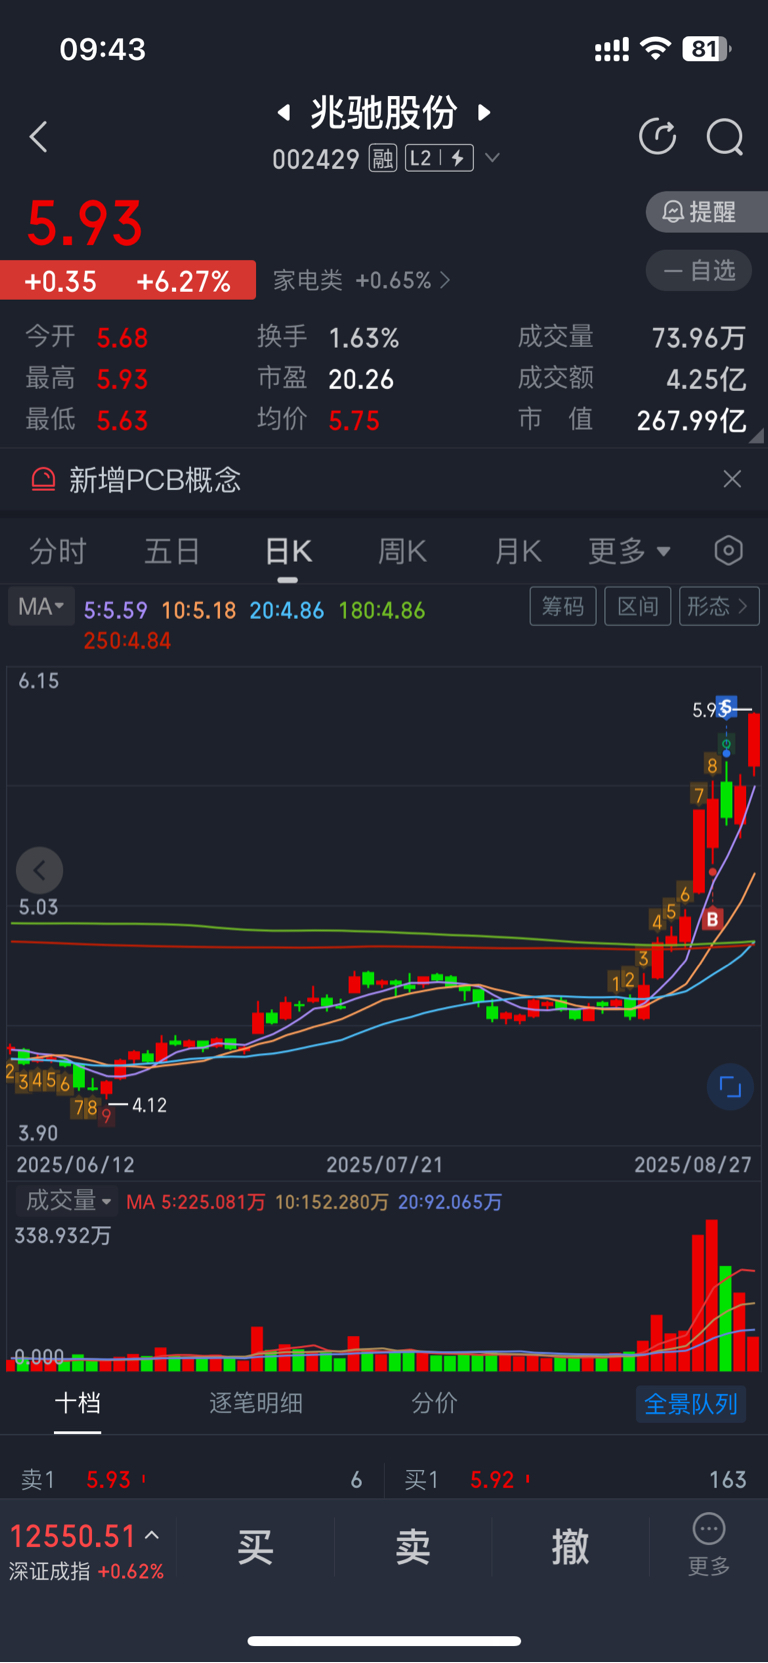The height and width of the screenshot is (1663, 768).
Task: Tap date label 2025/07/21
Action: pyautogui.click(x=384, y=1165)
